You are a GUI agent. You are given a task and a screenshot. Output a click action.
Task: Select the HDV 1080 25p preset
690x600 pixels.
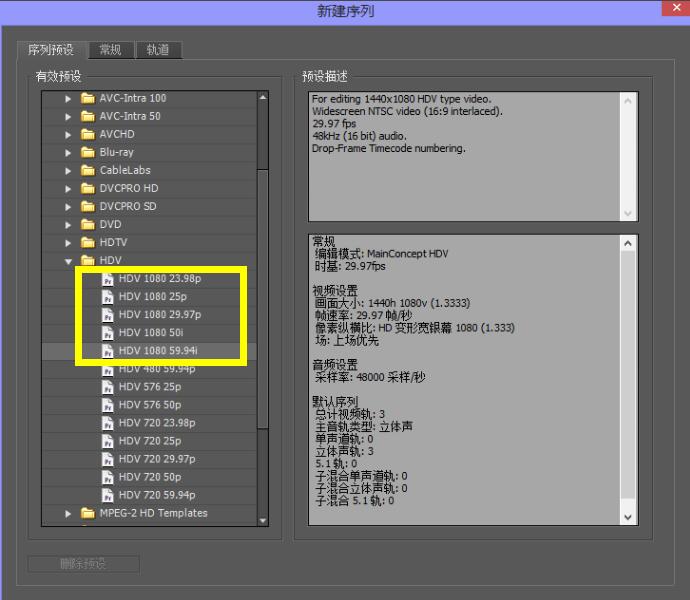click(x=153, y=297)
